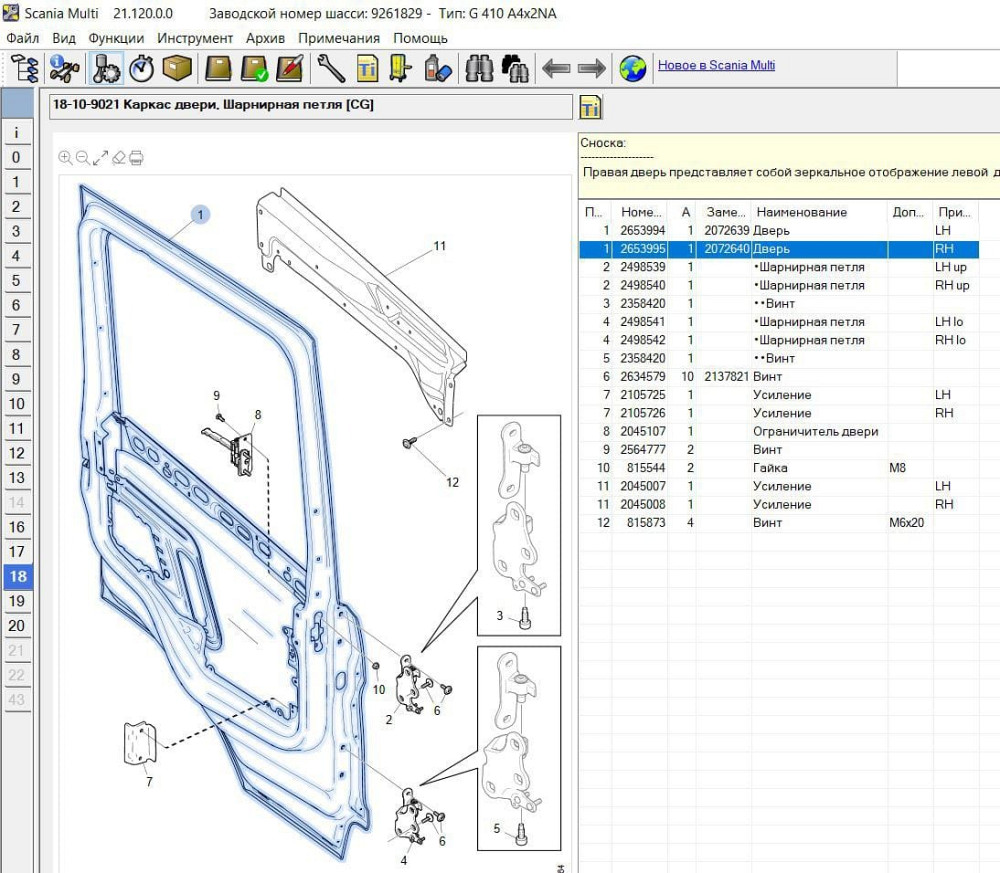Print the door frame diagram
This screenshot has width=1000, height=873.
pos(137,157)
